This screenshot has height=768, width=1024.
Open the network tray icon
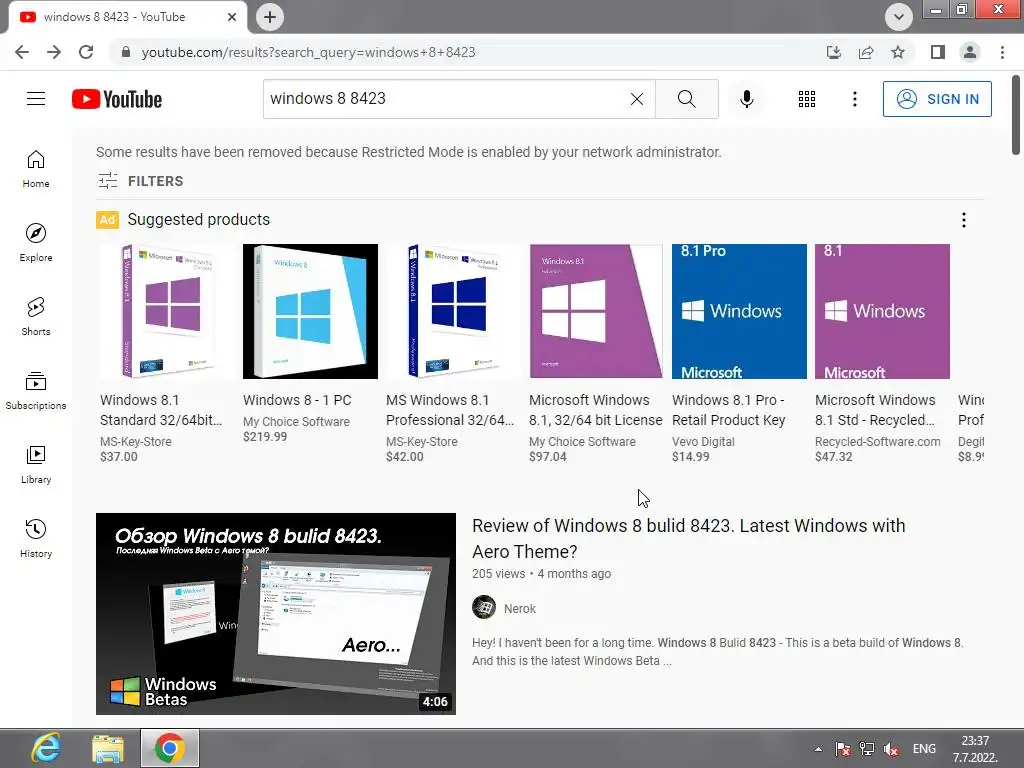pos(867,749)
